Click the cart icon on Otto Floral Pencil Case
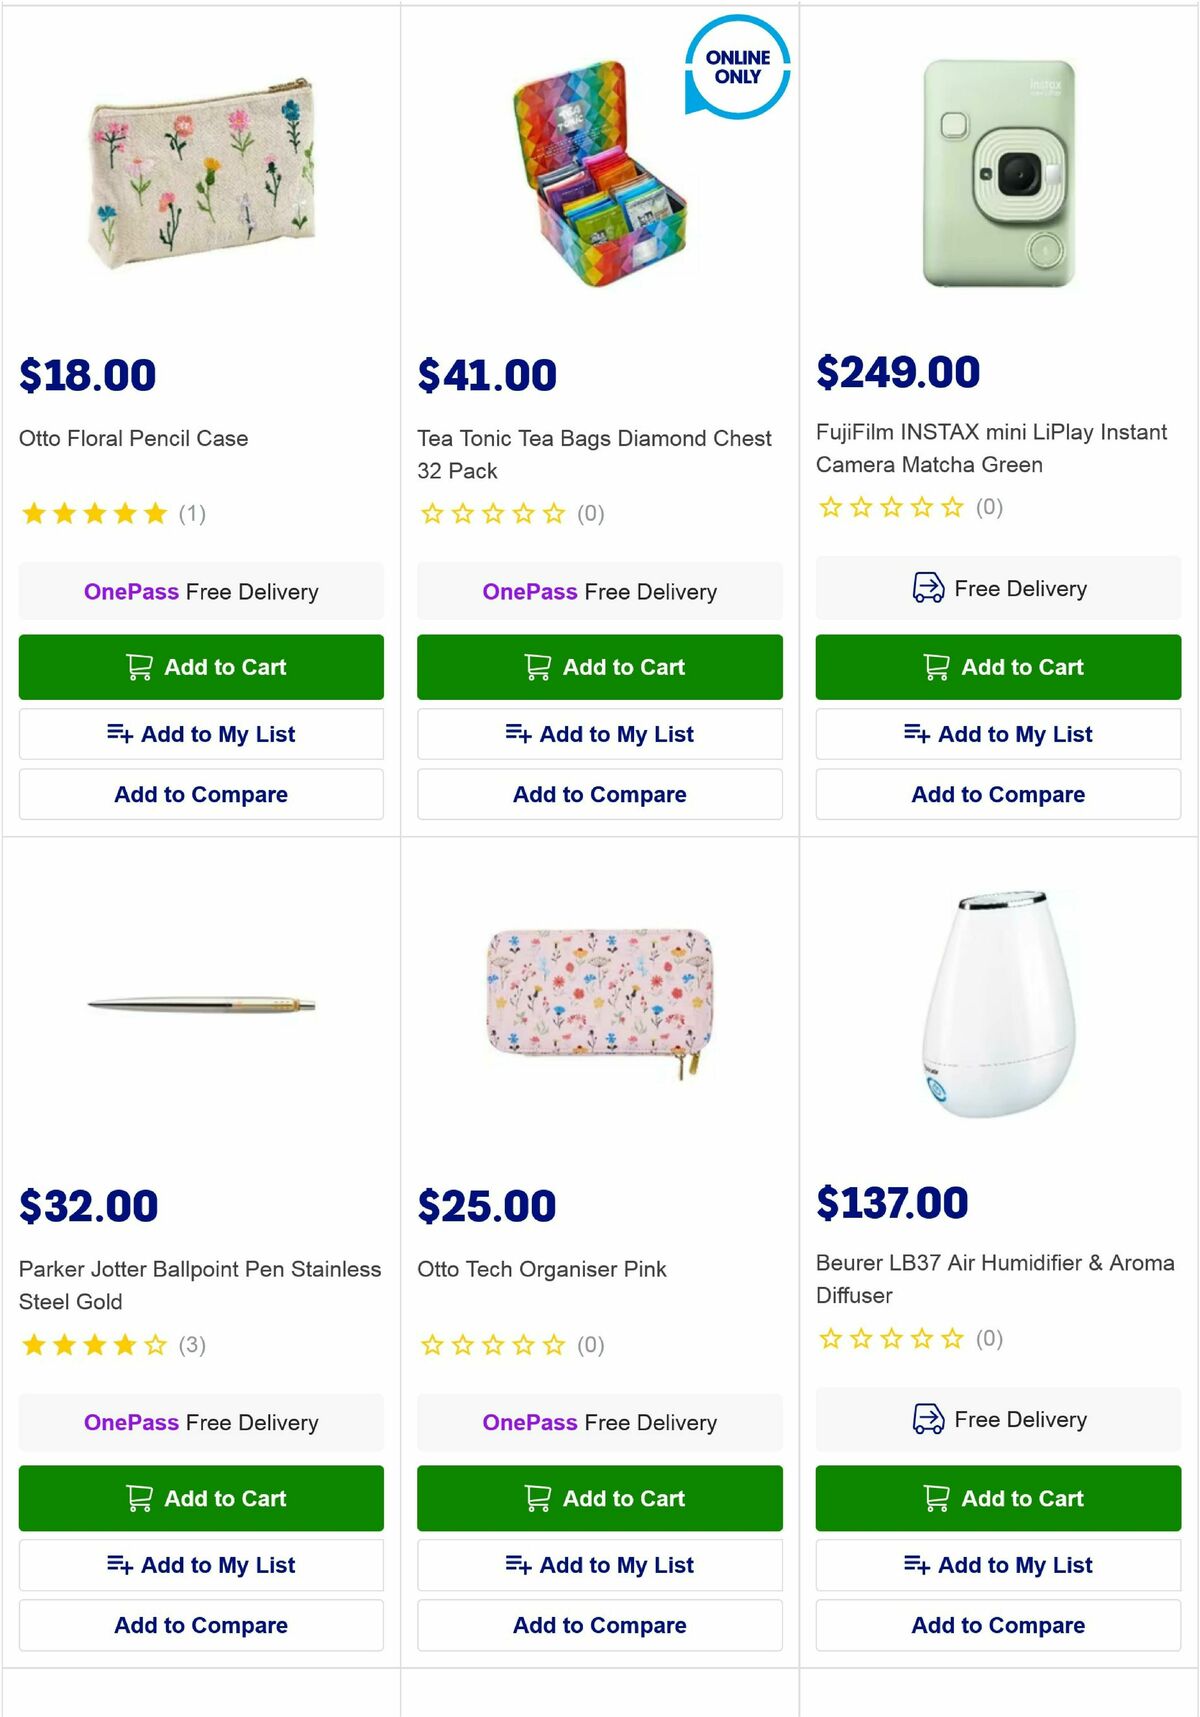 click(x=140, y=667)
